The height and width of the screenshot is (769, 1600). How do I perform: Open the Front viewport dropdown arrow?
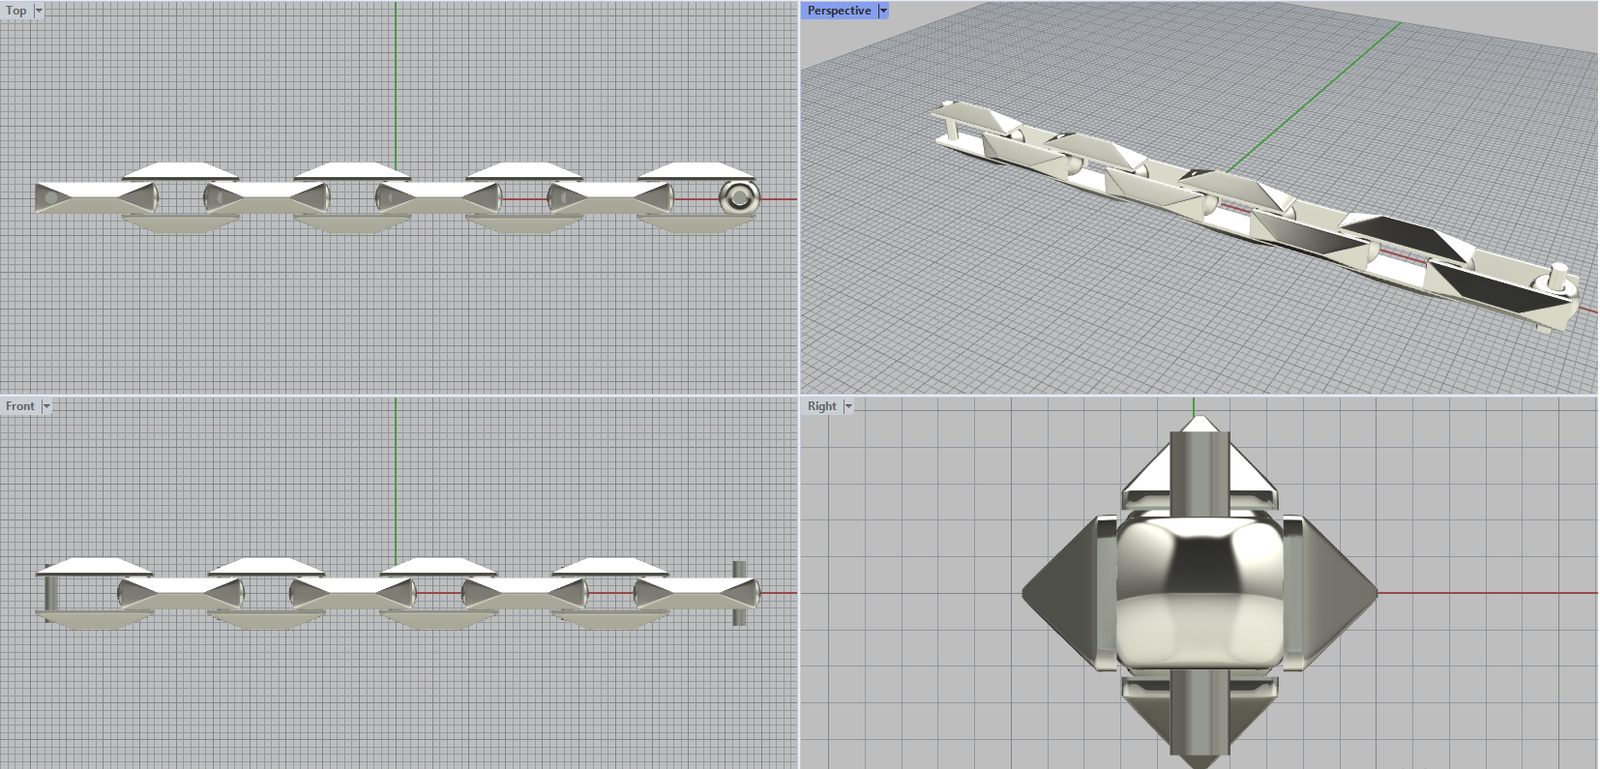coord(46,406)
